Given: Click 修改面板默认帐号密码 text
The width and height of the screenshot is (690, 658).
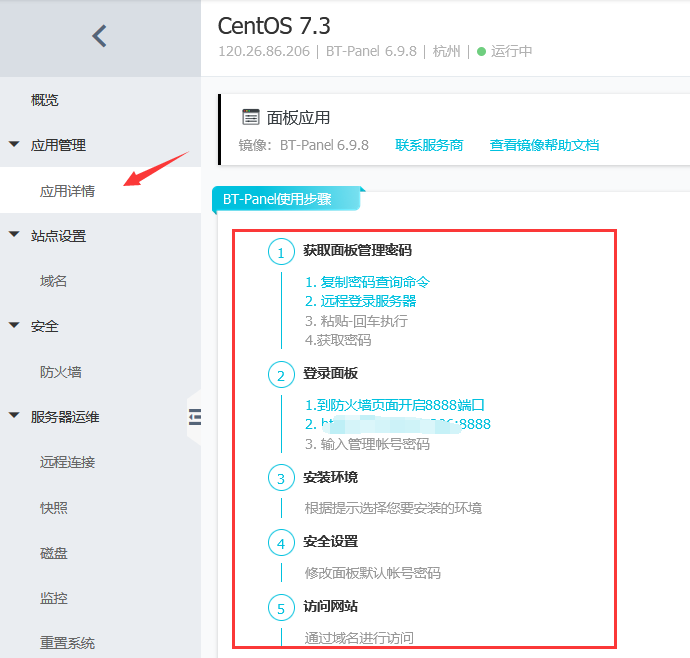Looking at the screenshot, I should (x=373, y=573).
